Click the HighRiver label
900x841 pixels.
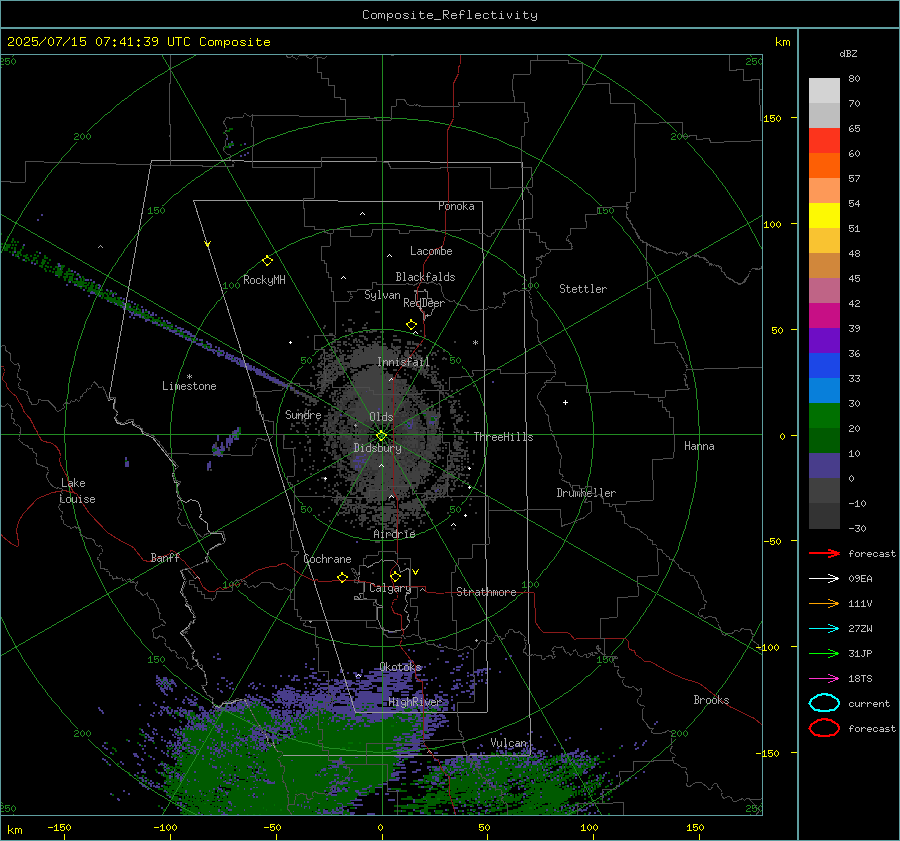pos(415,702)
